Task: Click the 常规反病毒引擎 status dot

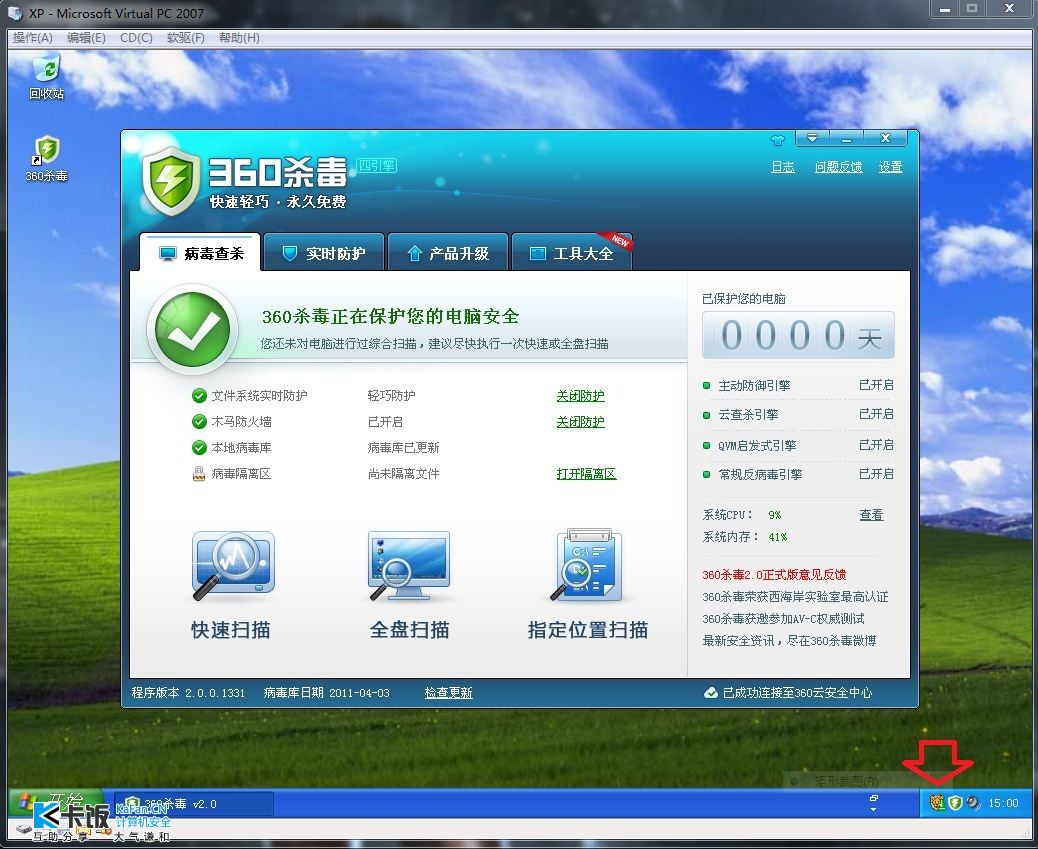Action: tap(706, 474)
